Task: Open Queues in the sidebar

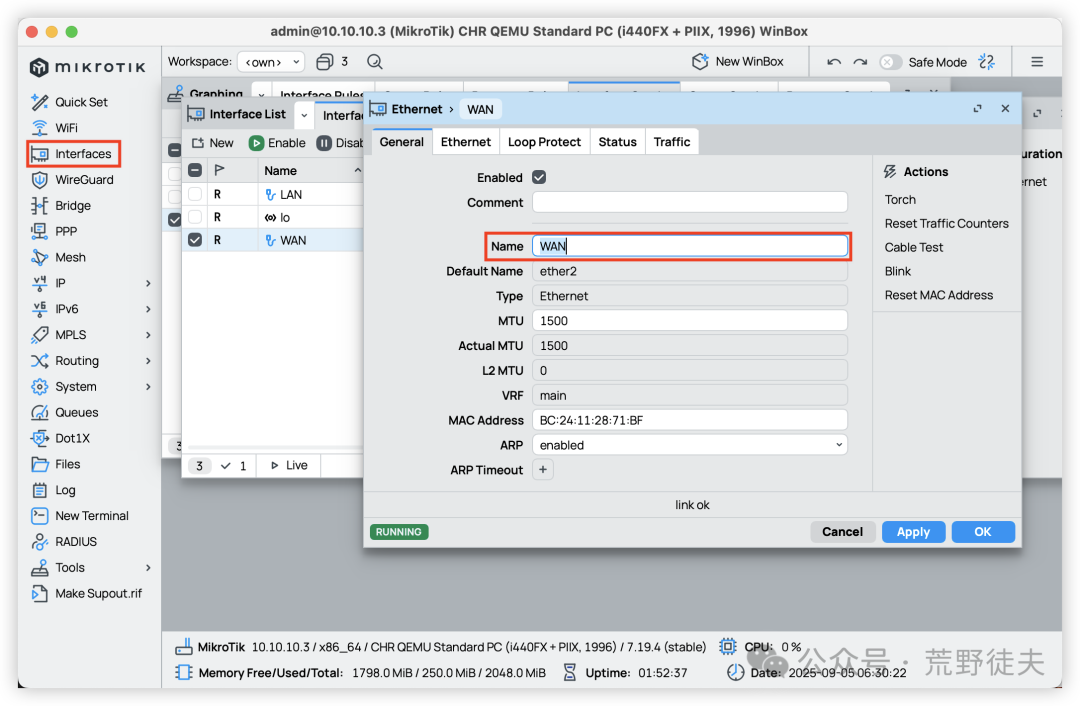Action: (x=65, y=413)
